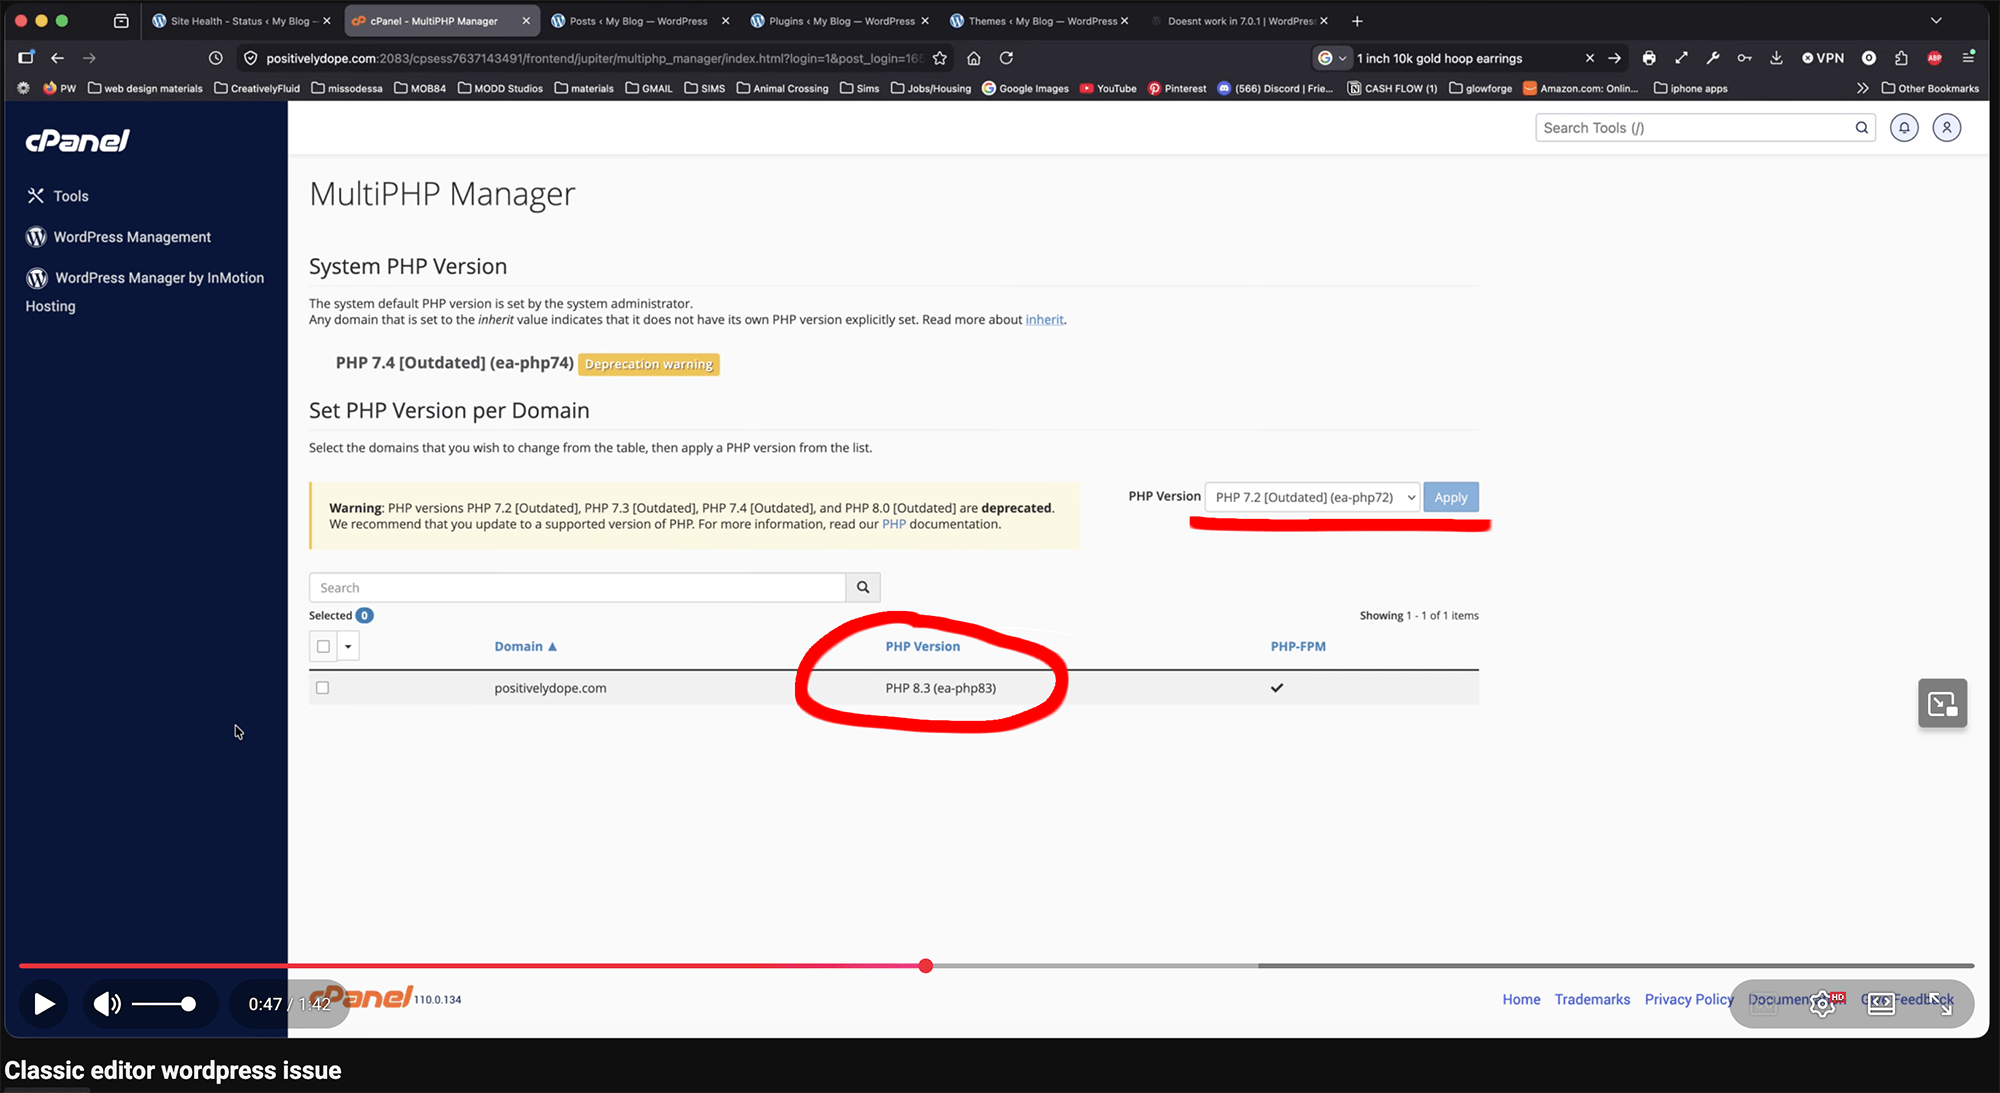2000x1093 pixels.
Task: Toggle the browser VPN button
Action: coord(1822,58)
